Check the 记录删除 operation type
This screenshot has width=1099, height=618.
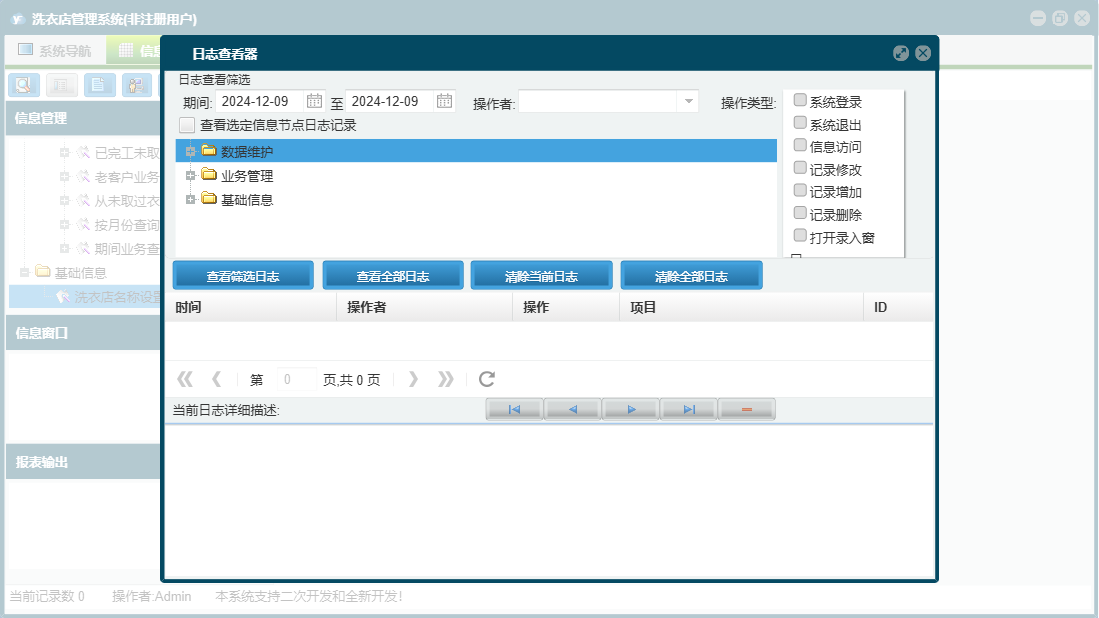coord(800,212)
